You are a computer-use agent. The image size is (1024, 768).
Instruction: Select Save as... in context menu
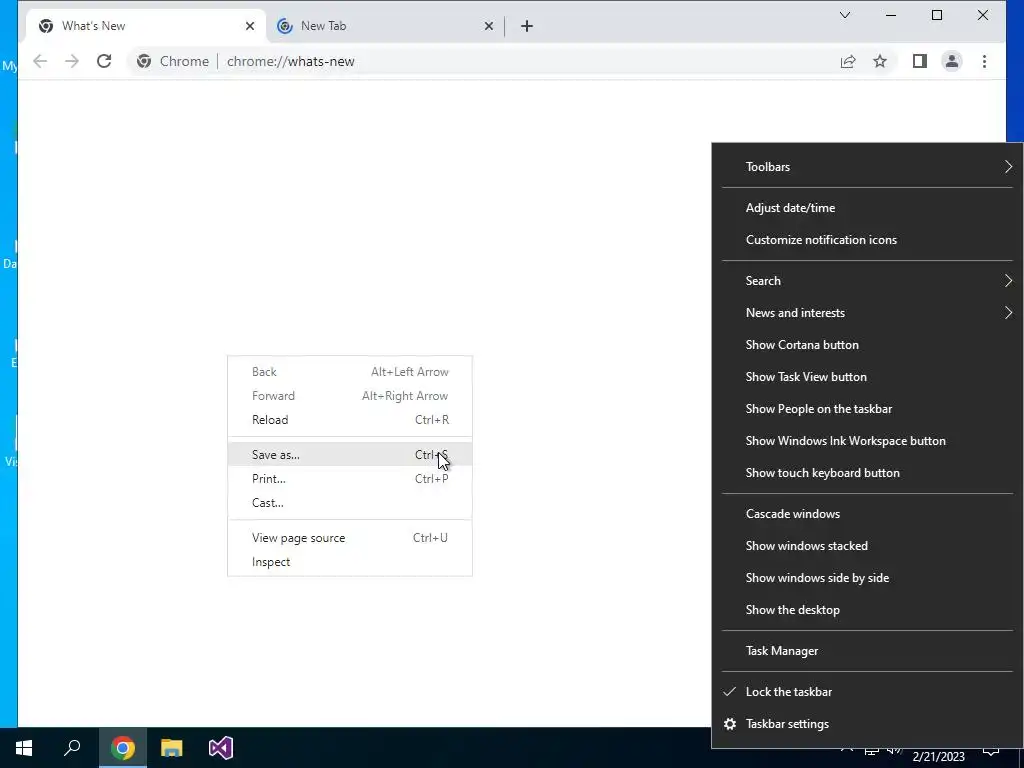350,455
